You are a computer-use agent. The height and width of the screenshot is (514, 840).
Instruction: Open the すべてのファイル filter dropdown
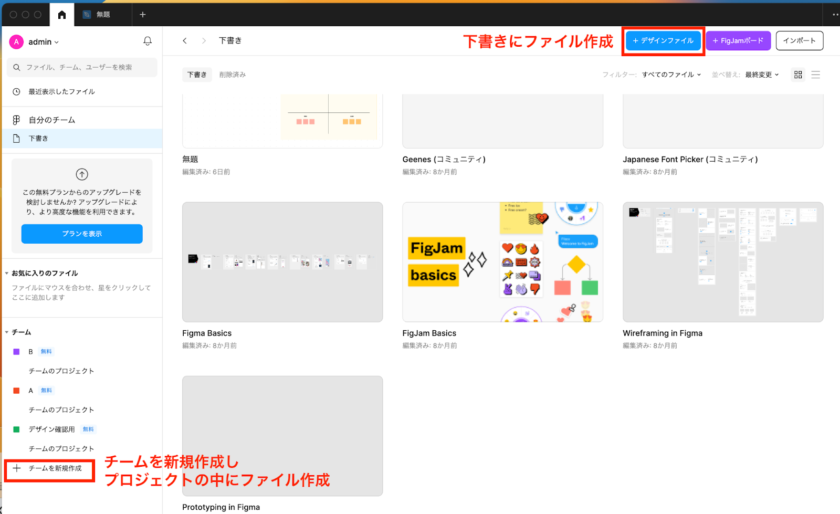coord(671,75)
